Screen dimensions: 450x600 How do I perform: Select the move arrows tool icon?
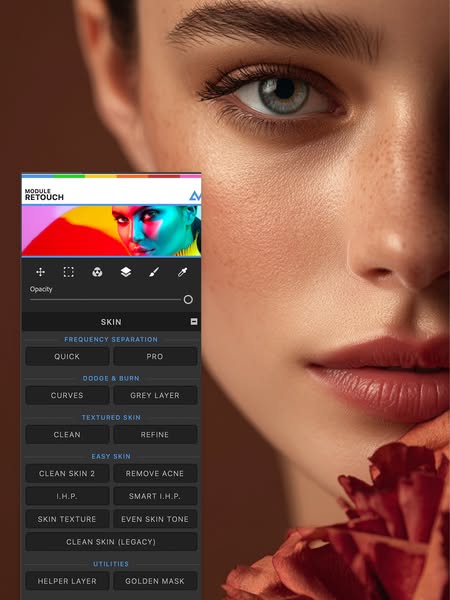40,272
